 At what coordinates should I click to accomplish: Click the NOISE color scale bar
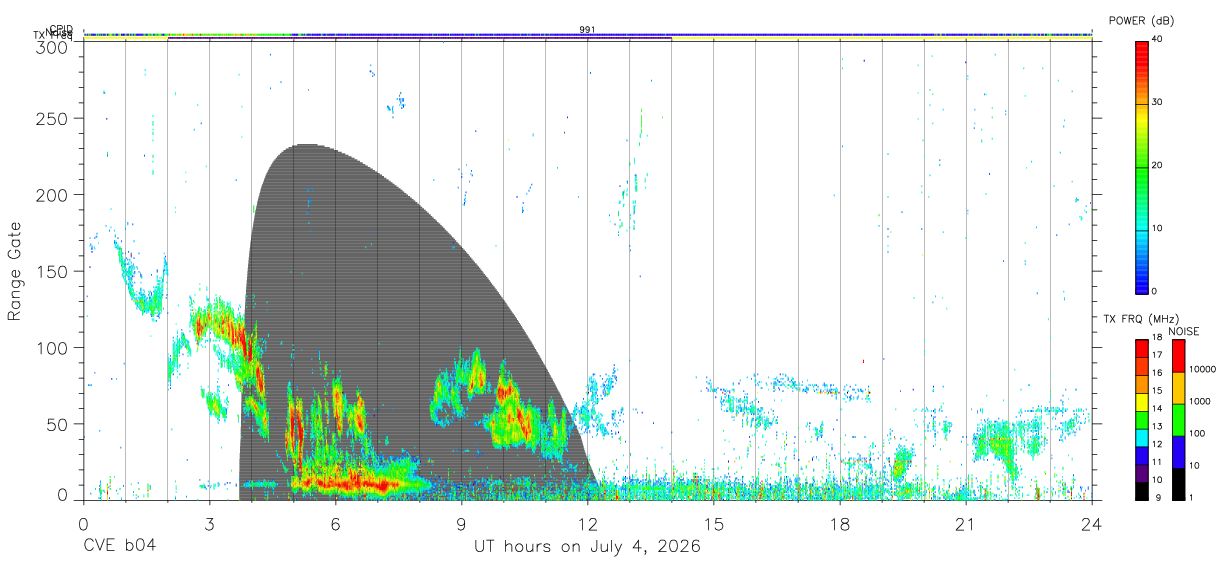point(1179,419)
